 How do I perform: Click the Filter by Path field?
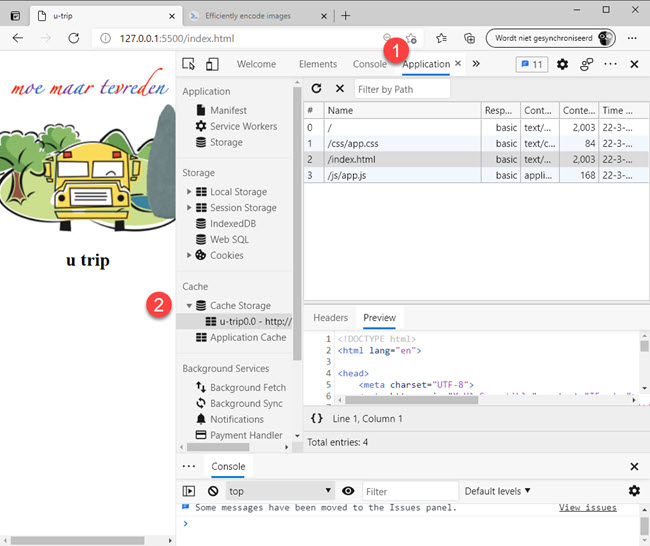tap(402, 89)
